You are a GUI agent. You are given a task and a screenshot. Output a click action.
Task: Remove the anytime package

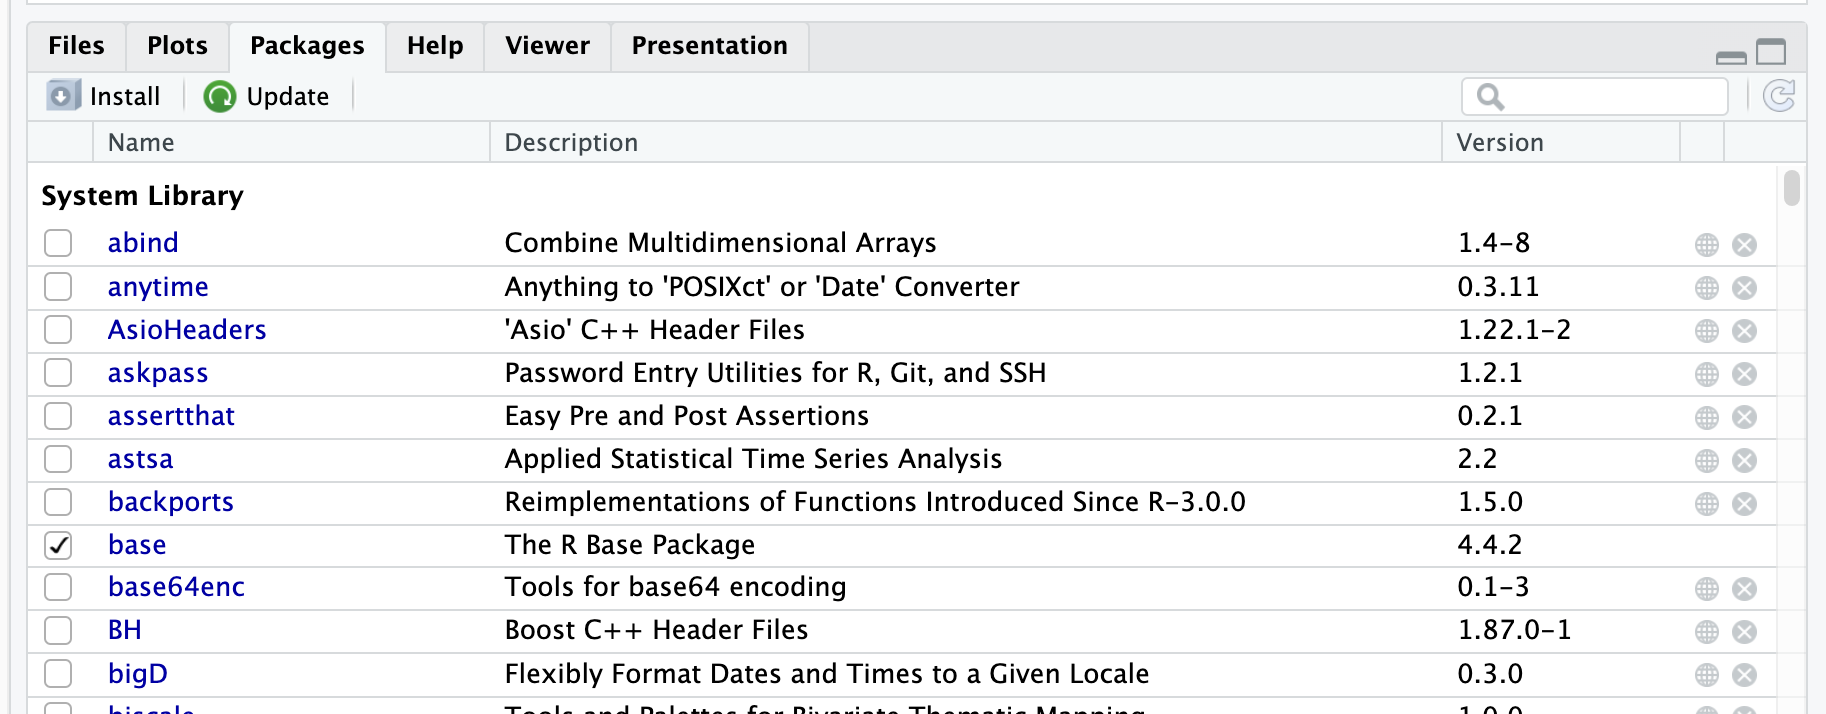[x=1744, y=288]
